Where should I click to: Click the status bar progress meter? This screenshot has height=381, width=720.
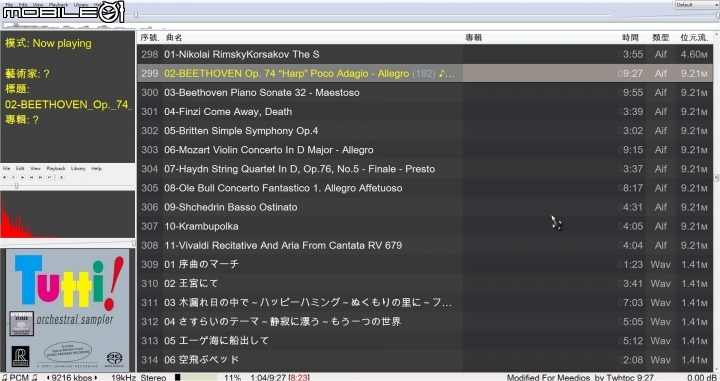(196, 377)
